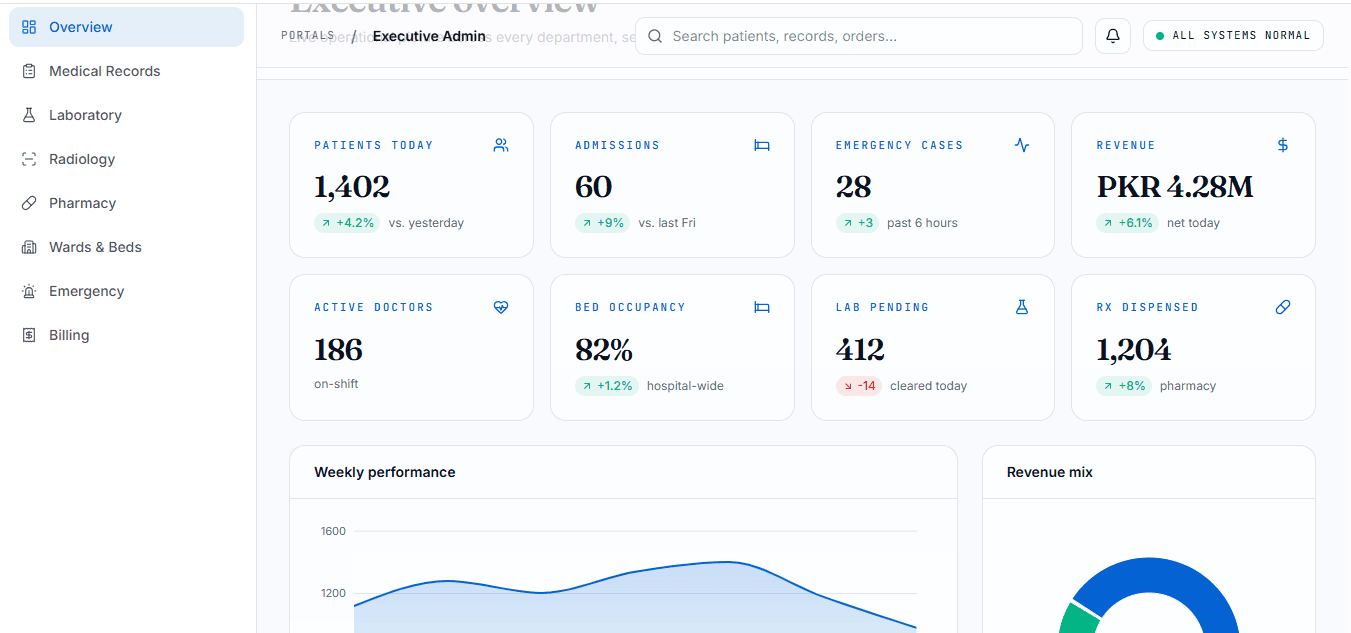1351x633 pixels.
Task: Click the Laboratory flask sidebar icon
Action: point(29,115)
